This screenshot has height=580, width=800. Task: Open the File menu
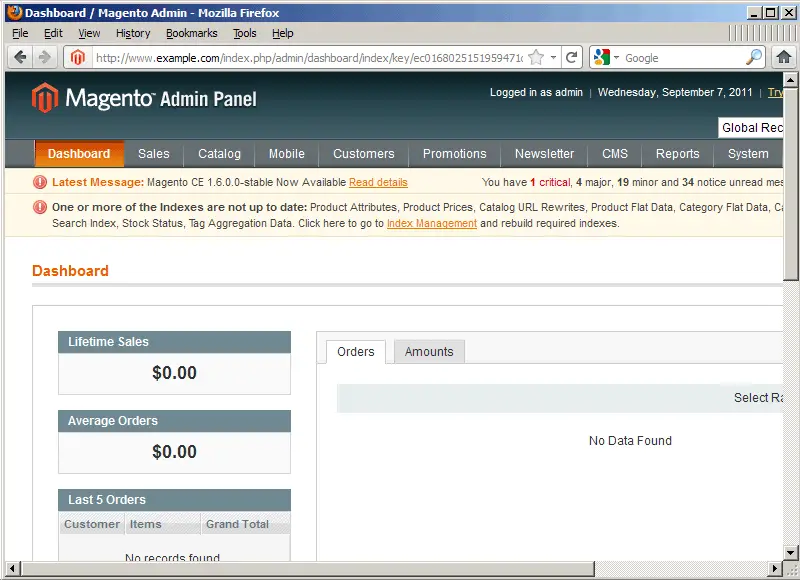tap(20, 33)
